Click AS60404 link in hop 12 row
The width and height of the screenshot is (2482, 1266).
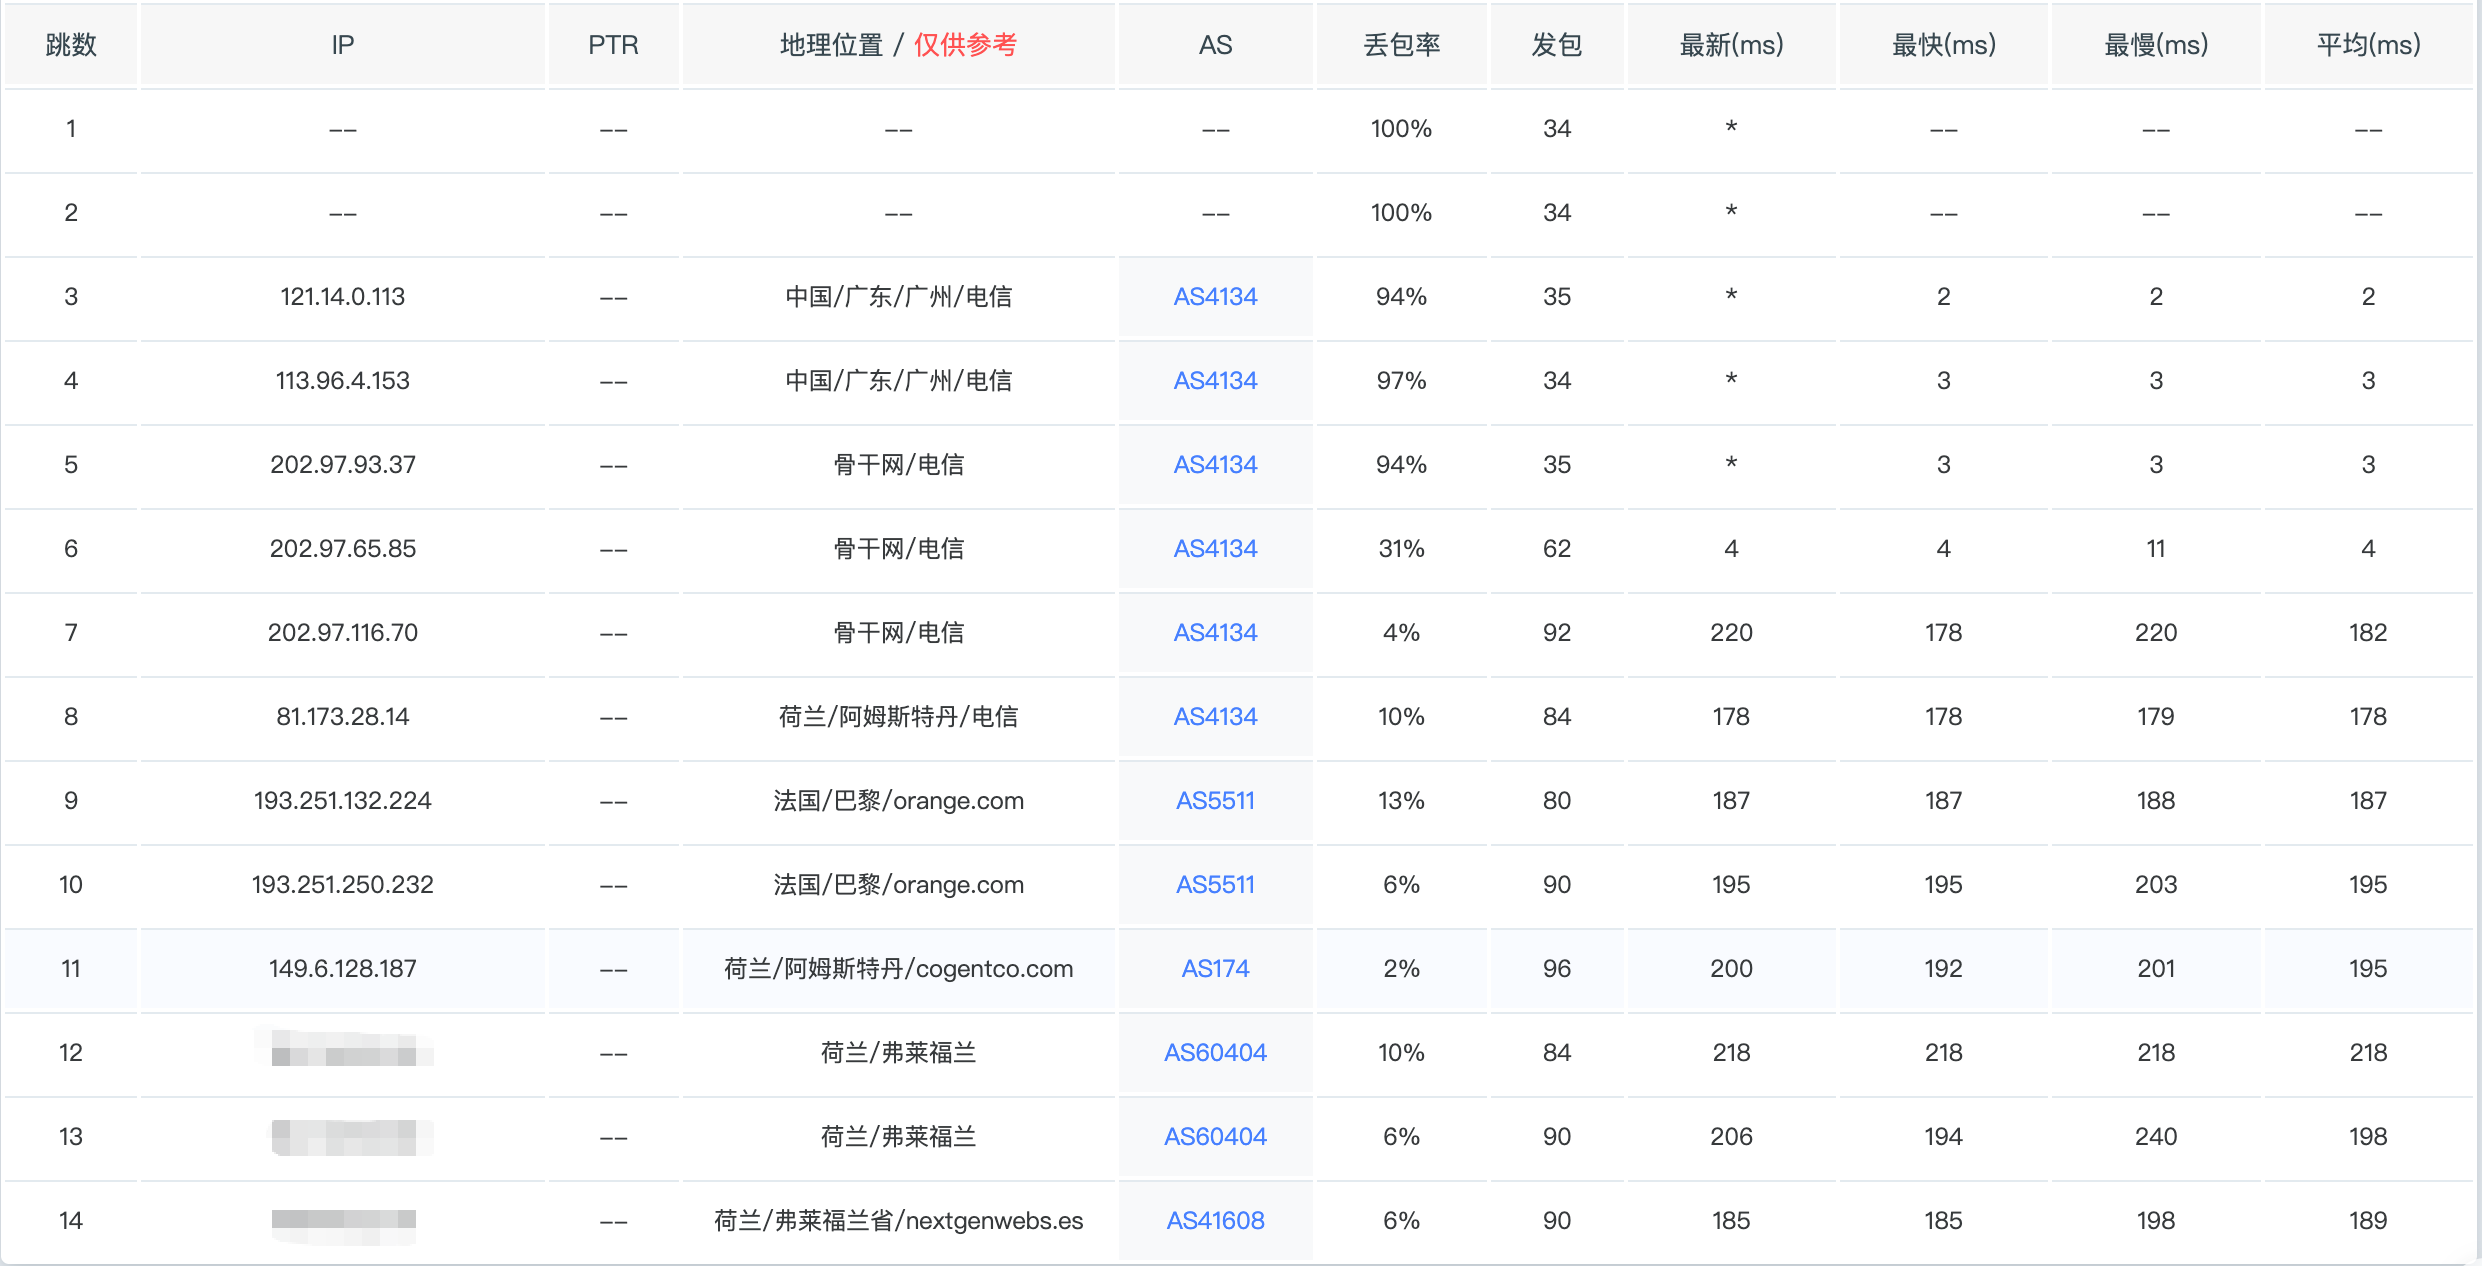click(x=1215, y=1053)
